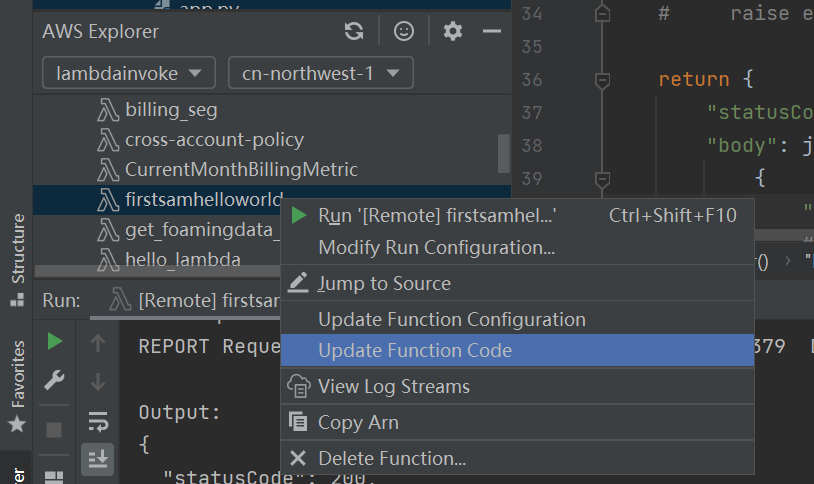
Task: Click the return keyword in editor
Action: click(x=694, y=79)
